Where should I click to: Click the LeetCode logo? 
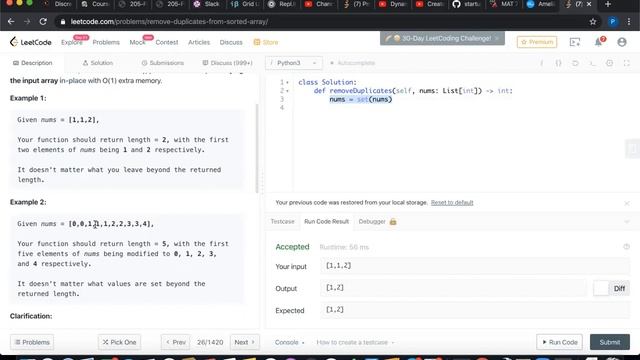tap(31, 42)
